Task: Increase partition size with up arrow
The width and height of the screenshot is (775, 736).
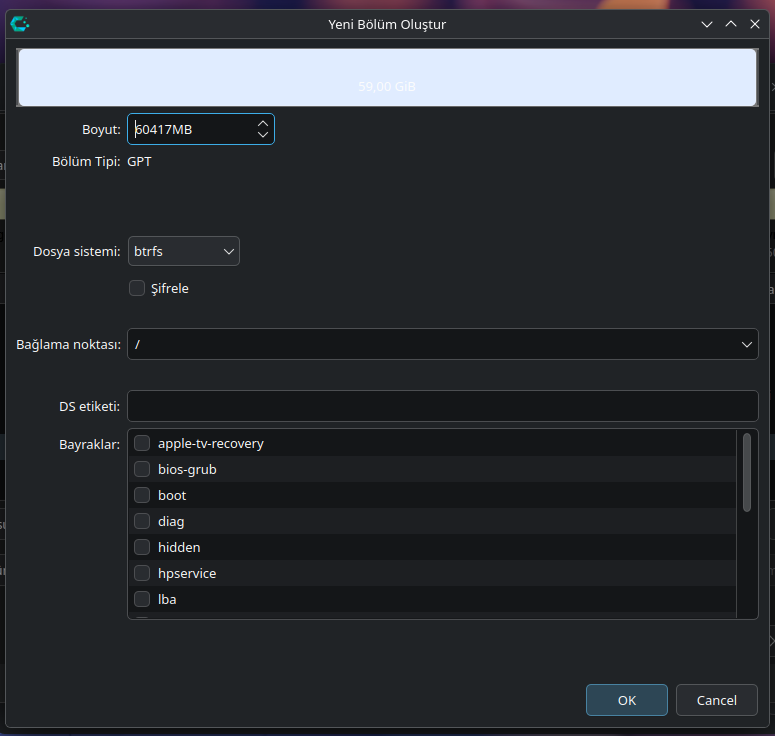Action: pyautogui.click(x=263, y=124)
